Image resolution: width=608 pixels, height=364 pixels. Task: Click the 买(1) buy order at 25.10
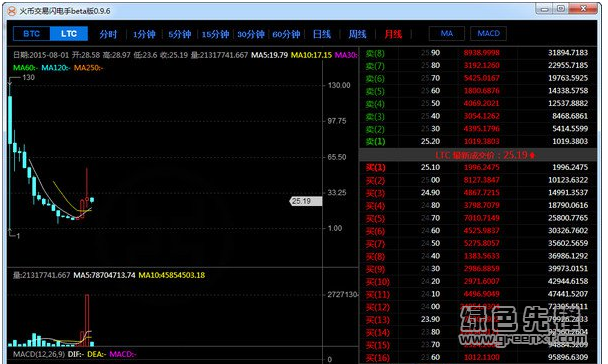click(x=478, y=167)
